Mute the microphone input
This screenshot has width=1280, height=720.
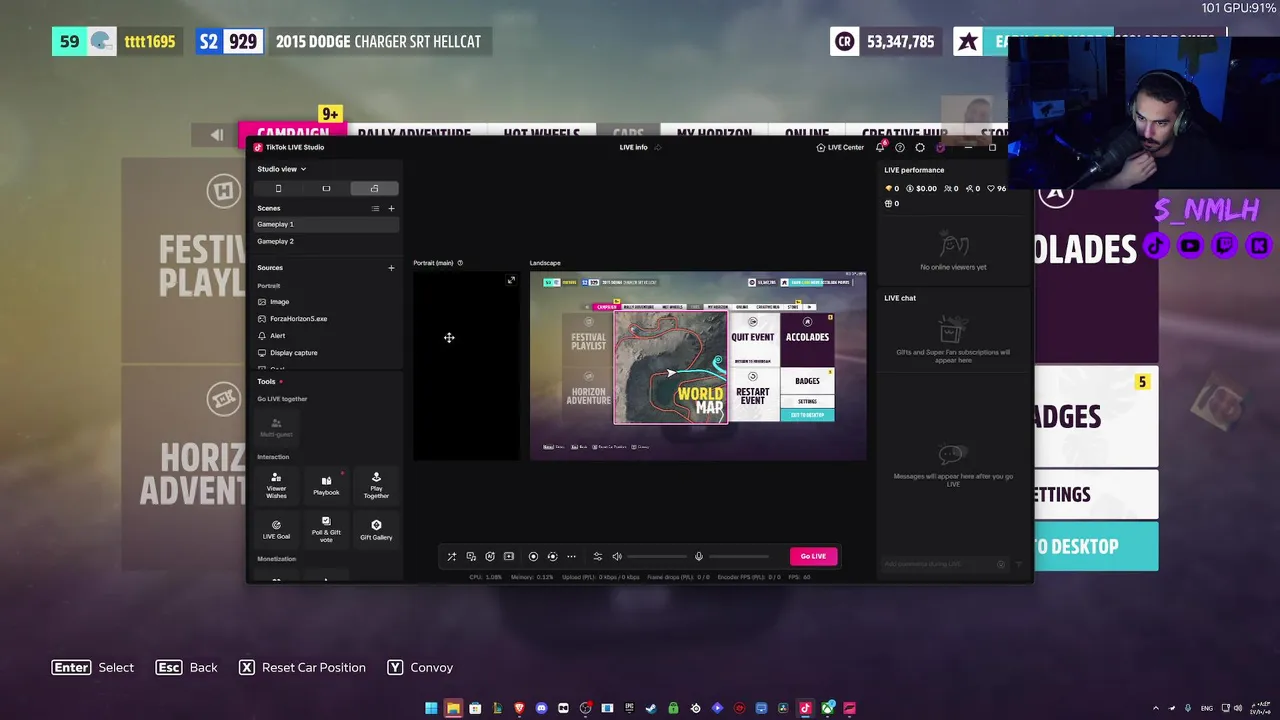point(699,556)
